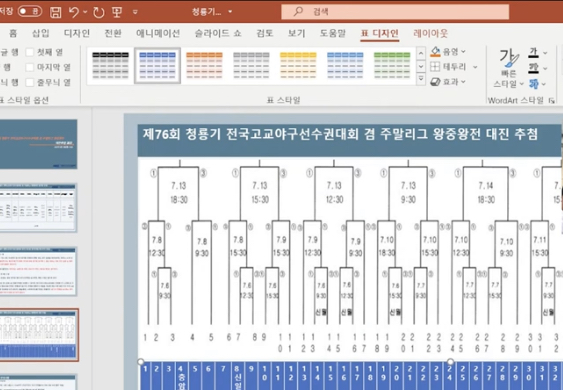Screen dimensions: 563x390
Task: Undo the last action with the Undo icon
Action: pos(74,12)
